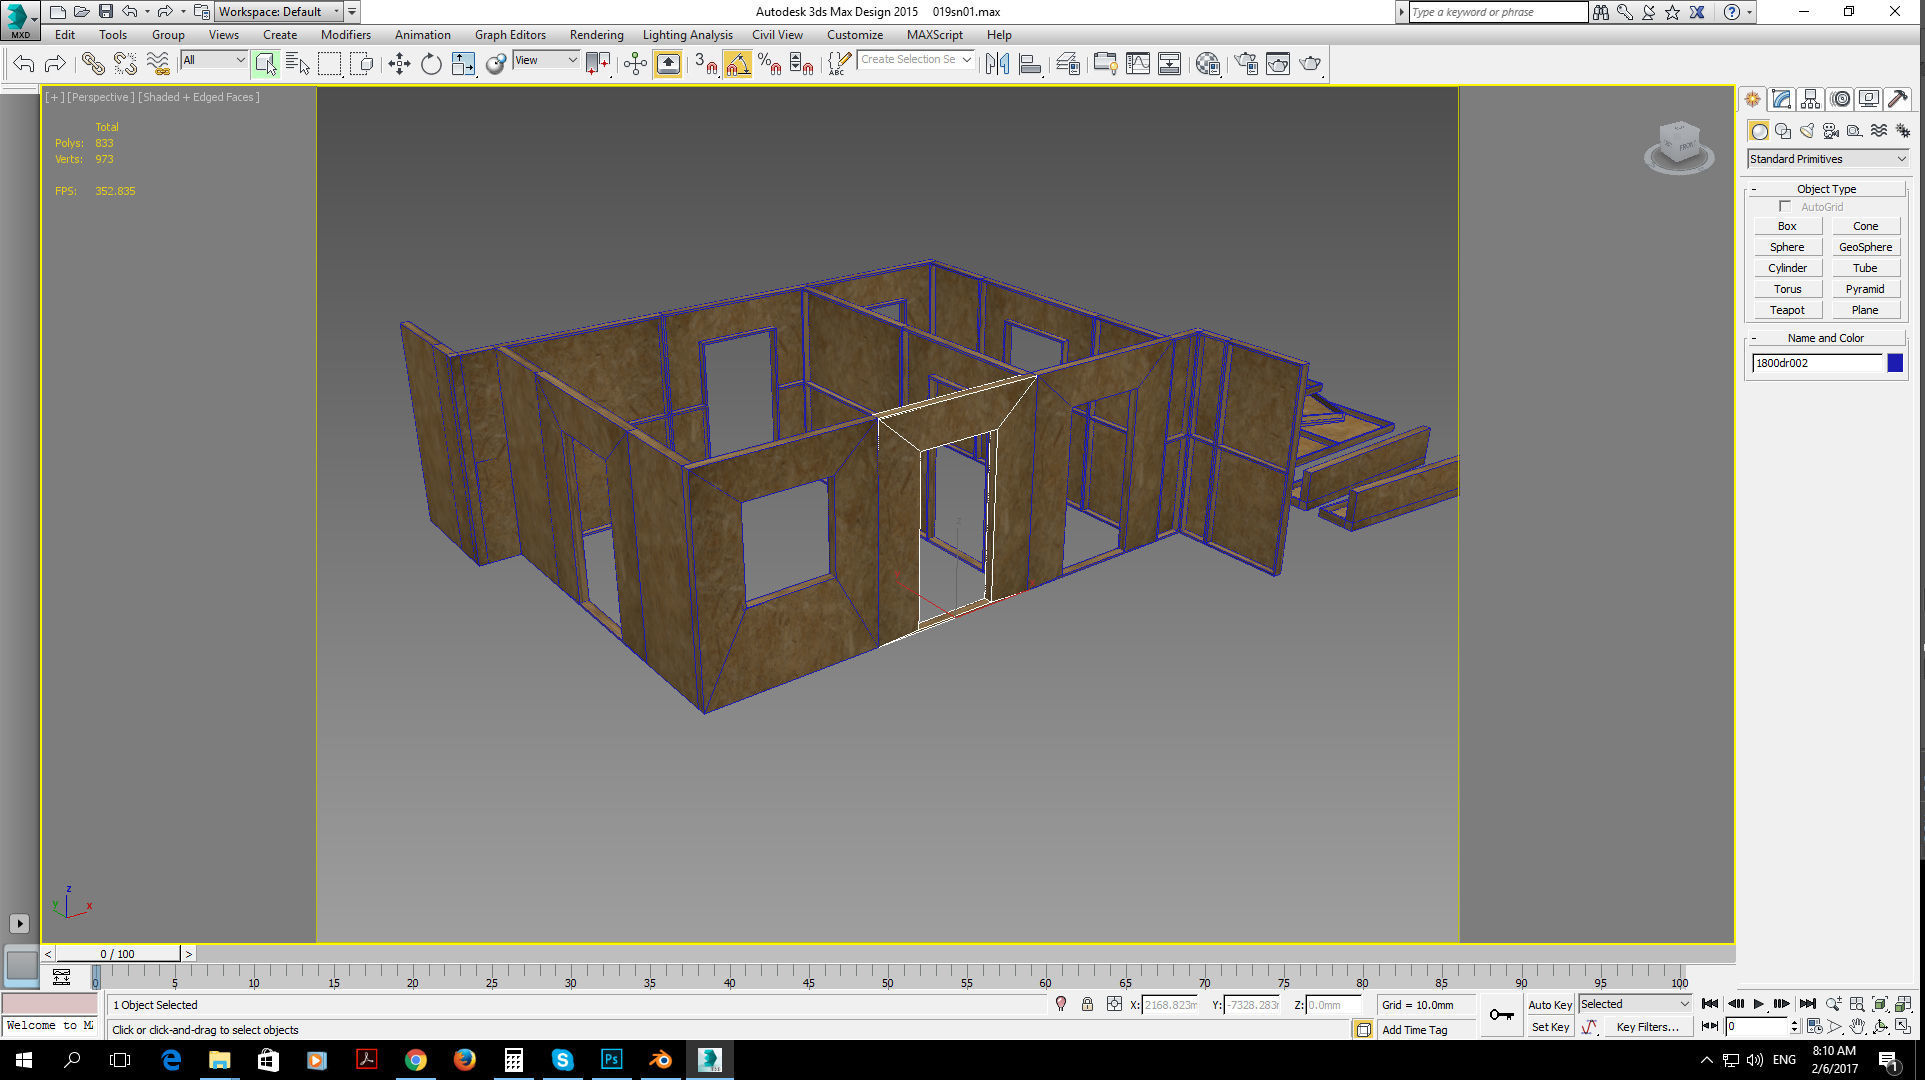Select the Systems category icon
This screenshot has width=1925, height=1080.
tap(1902, 131)
